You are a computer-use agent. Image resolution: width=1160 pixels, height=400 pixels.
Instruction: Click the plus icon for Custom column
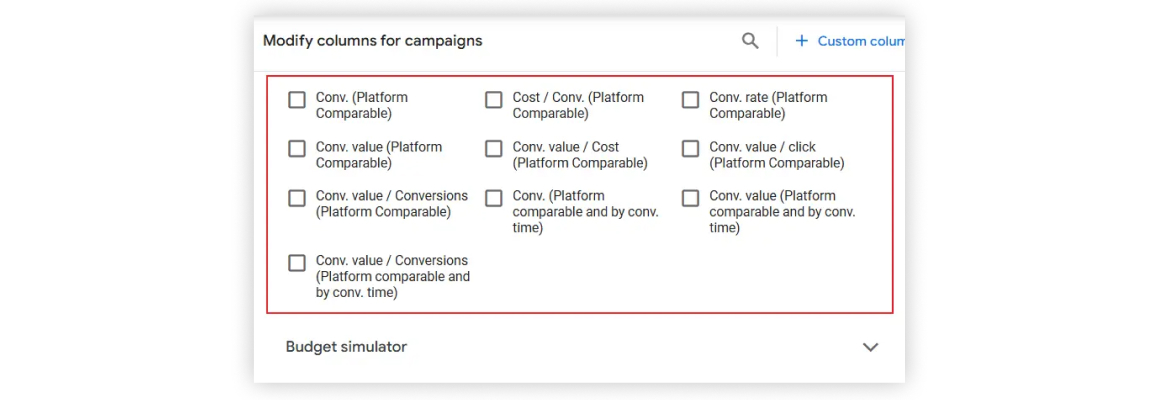click(801, 41)
